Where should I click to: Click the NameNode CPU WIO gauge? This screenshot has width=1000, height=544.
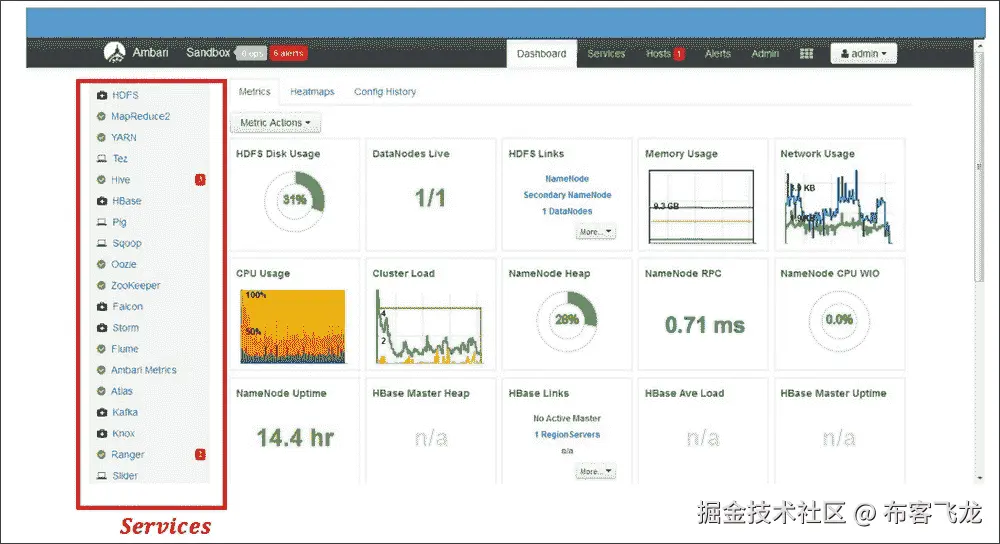point(839,320)
